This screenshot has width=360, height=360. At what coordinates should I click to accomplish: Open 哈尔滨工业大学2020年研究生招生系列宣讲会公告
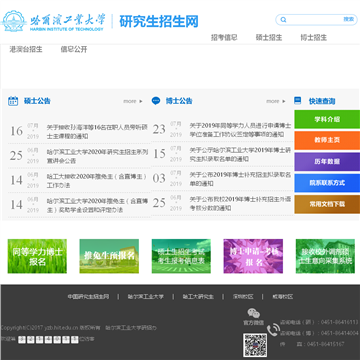coord(97,156)
